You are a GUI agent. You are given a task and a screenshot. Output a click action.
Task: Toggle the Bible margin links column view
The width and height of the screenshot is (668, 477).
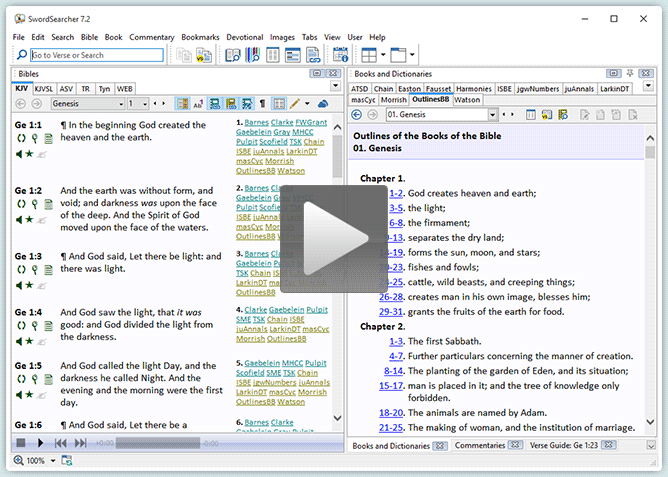[x=183, y=103]
